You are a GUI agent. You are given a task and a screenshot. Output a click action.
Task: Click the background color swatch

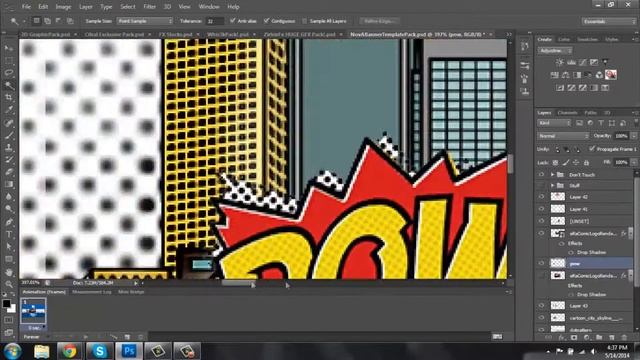tap(12, 309)
